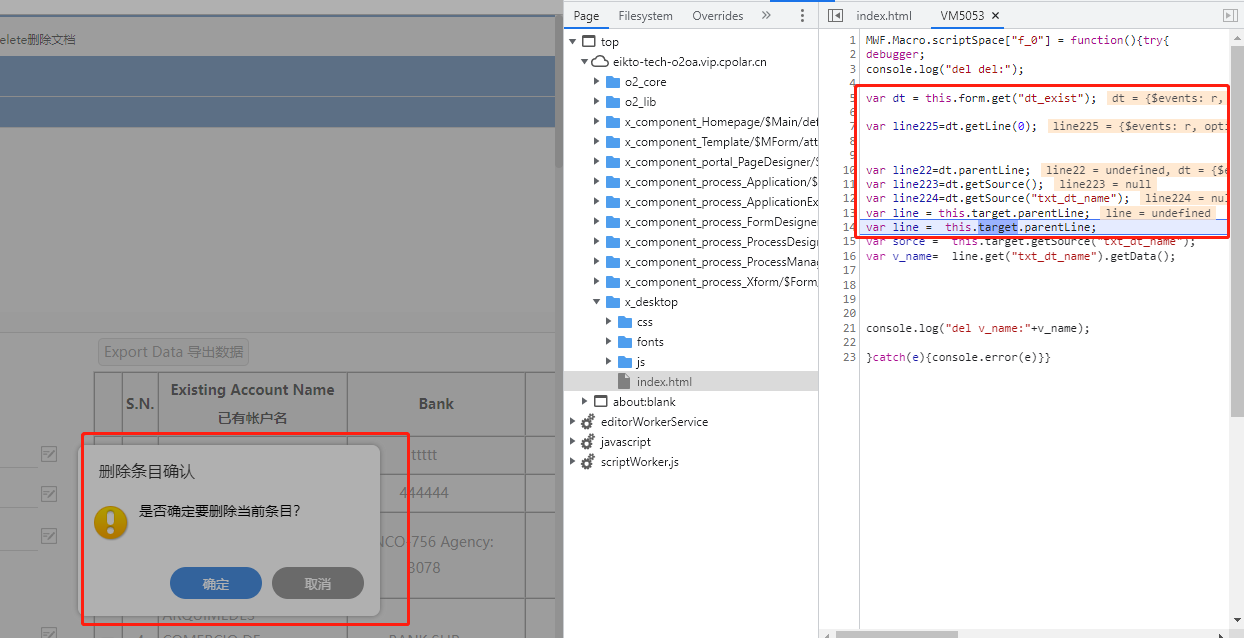Click the show navigator sidebar icon
The height and width of the screenshot is (638, 1244).
tap(835, 16)
